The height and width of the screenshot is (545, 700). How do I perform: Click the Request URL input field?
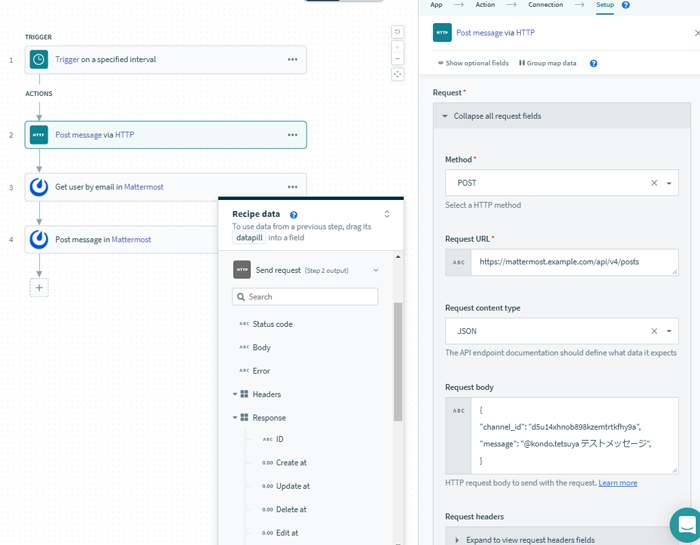click(574, 262)
